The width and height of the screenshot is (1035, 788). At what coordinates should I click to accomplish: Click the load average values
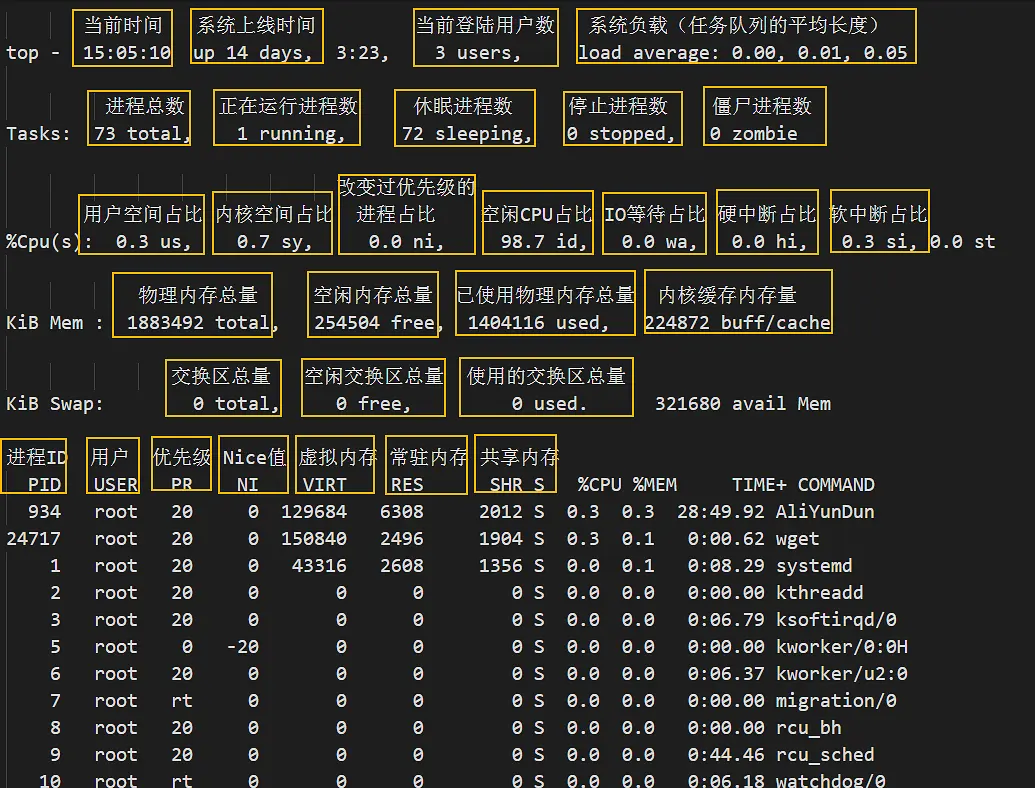(819, 53)
